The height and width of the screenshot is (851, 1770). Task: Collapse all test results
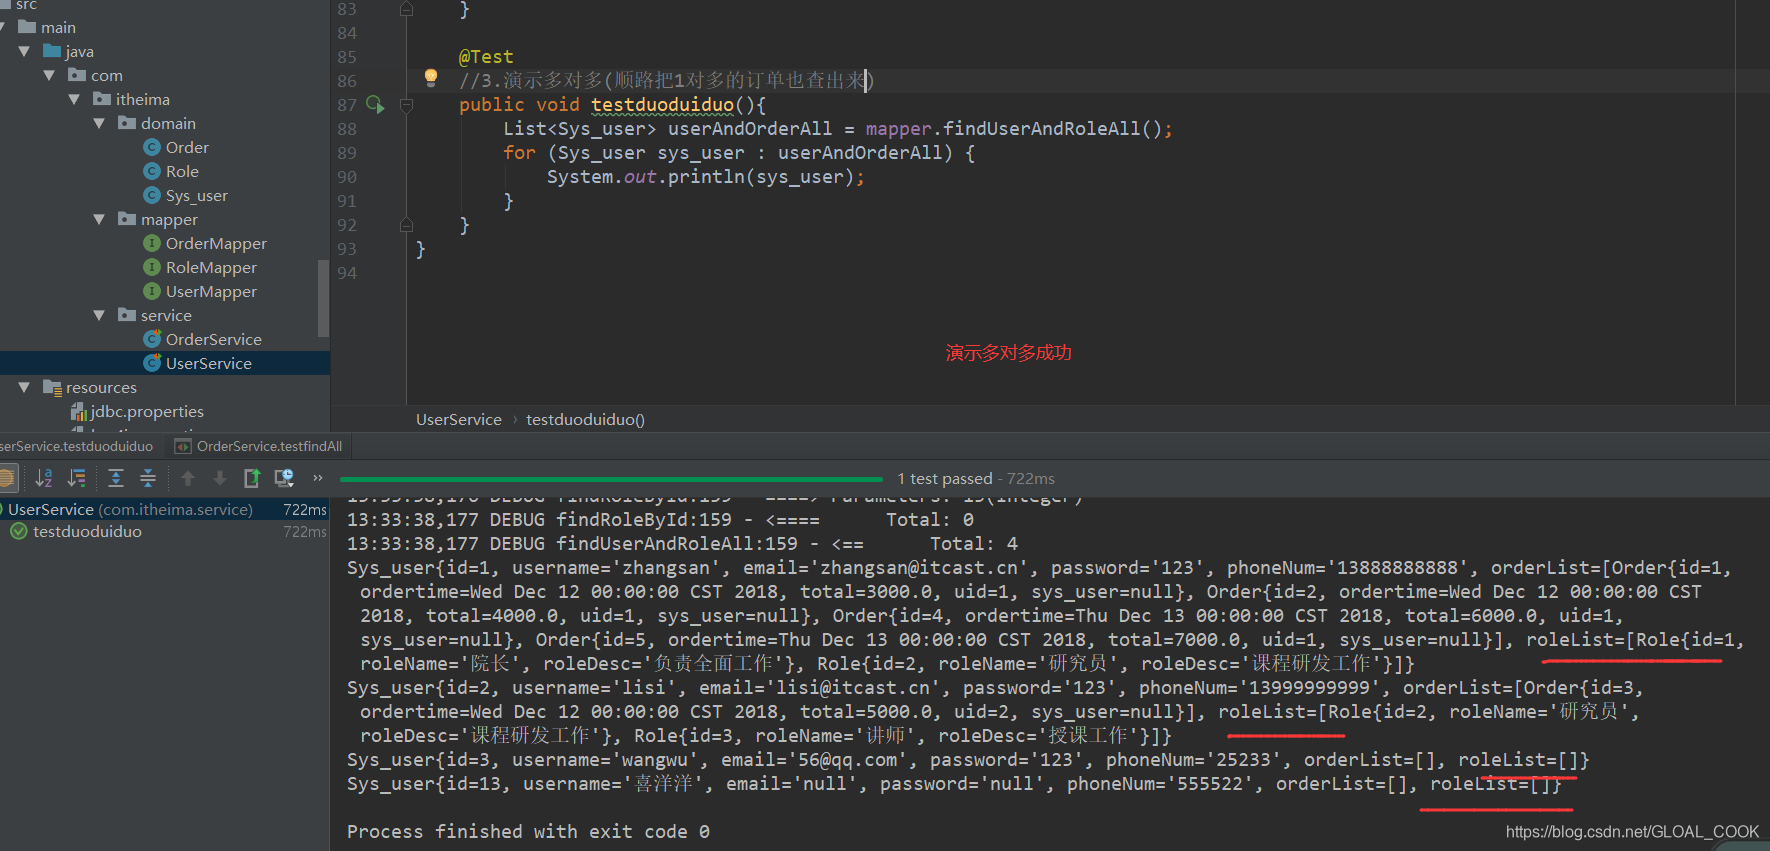coord(148,478)
